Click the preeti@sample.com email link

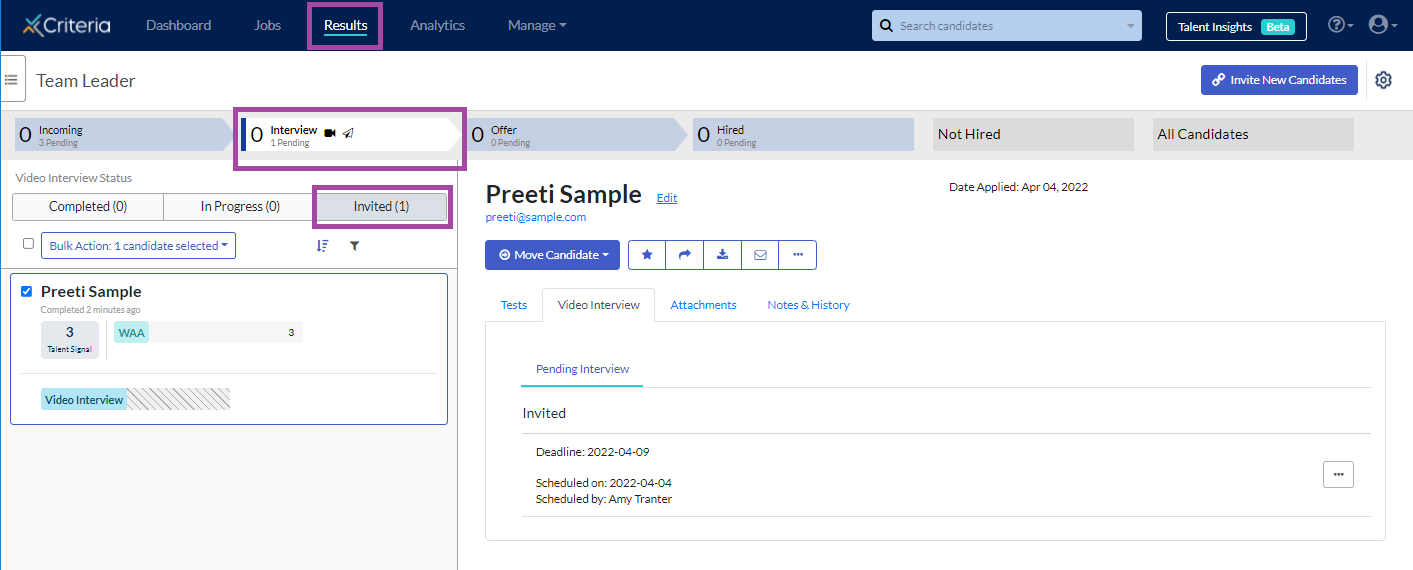coord(536,217)
